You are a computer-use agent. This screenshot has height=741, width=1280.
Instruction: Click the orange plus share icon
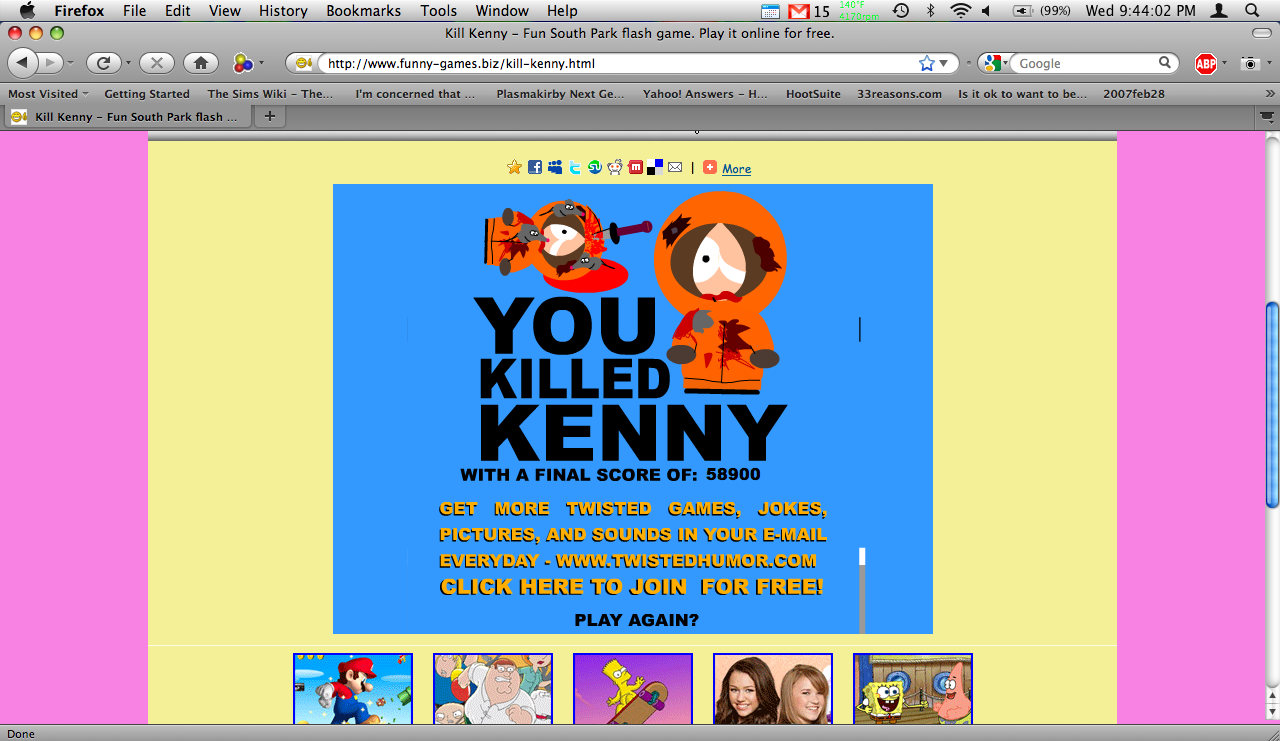tap(710, 167)
